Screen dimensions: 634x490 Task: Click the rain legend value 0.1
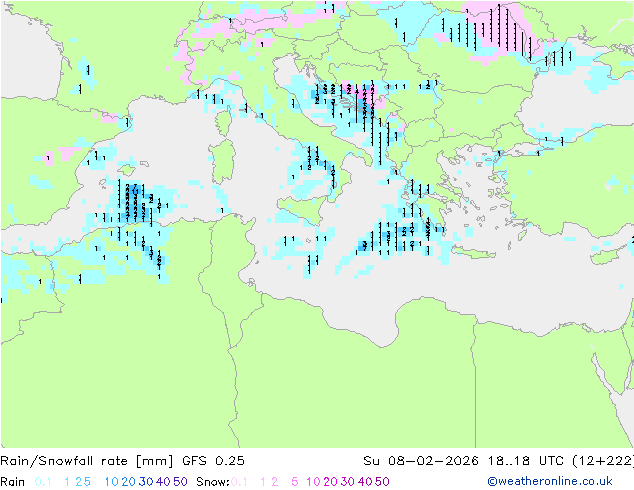(43, 482)
